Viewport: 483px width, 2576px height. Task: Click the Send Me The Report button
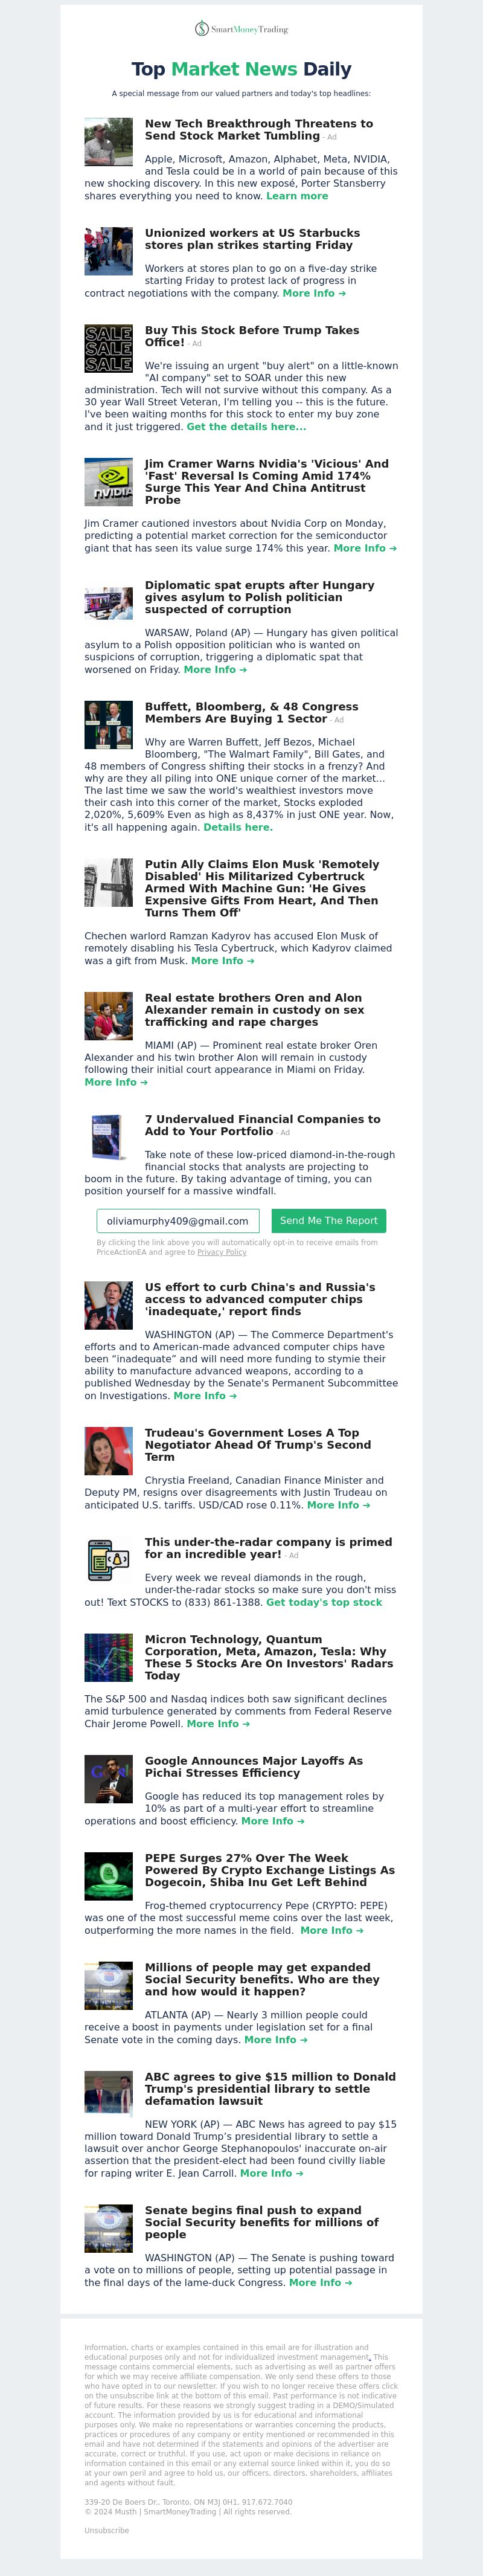click(329, 1221)
